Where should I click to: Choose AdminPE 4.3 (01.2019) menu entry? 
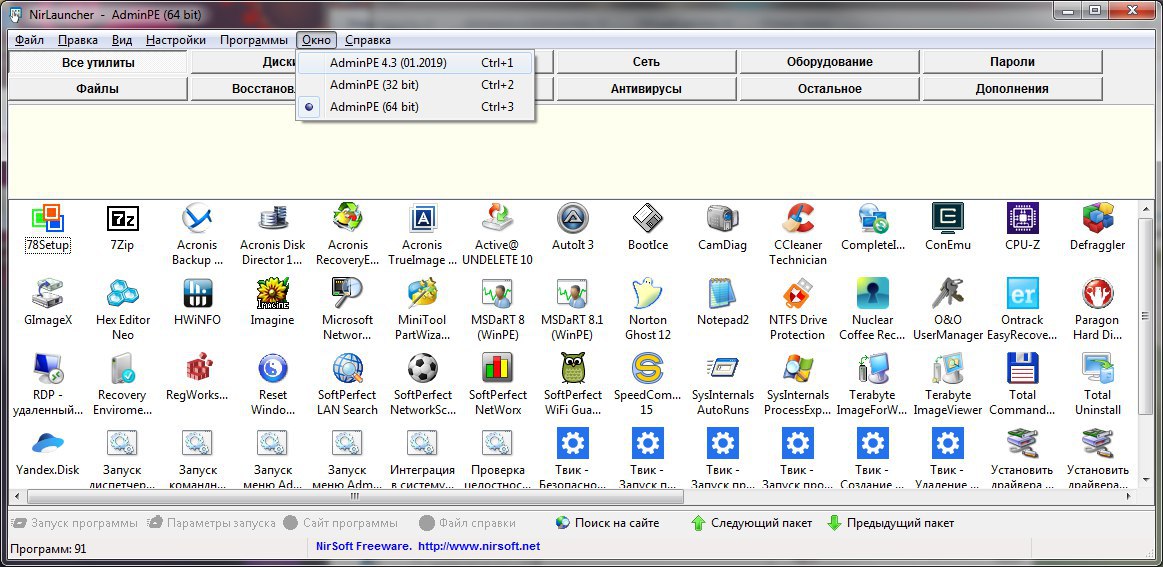click(415, 63)
